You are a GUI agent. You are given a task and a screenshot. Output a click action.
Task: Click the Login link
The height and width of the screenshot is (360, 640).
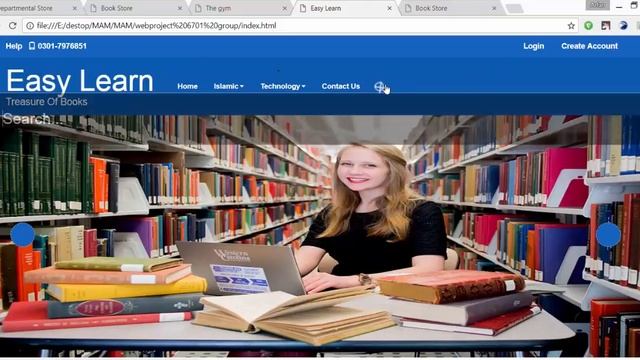533,46
